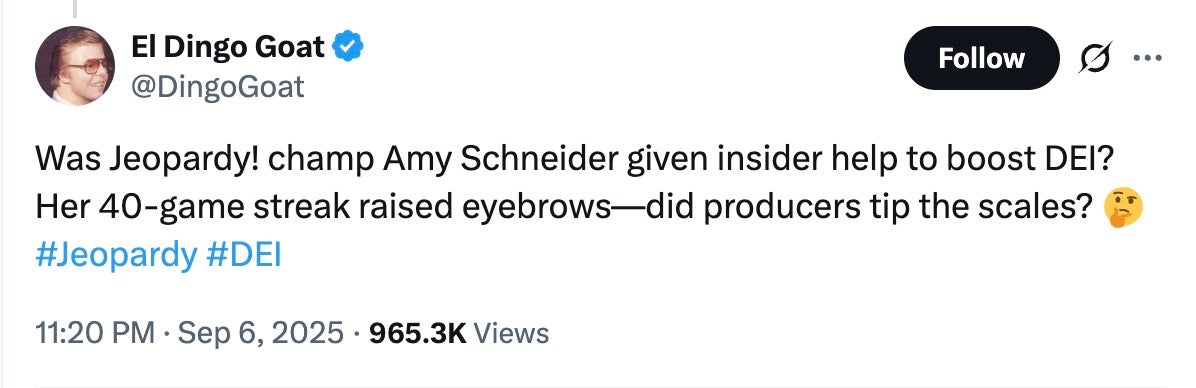1196x388 pixels.
Task: Click the Views label
Action: pos(512,333)
